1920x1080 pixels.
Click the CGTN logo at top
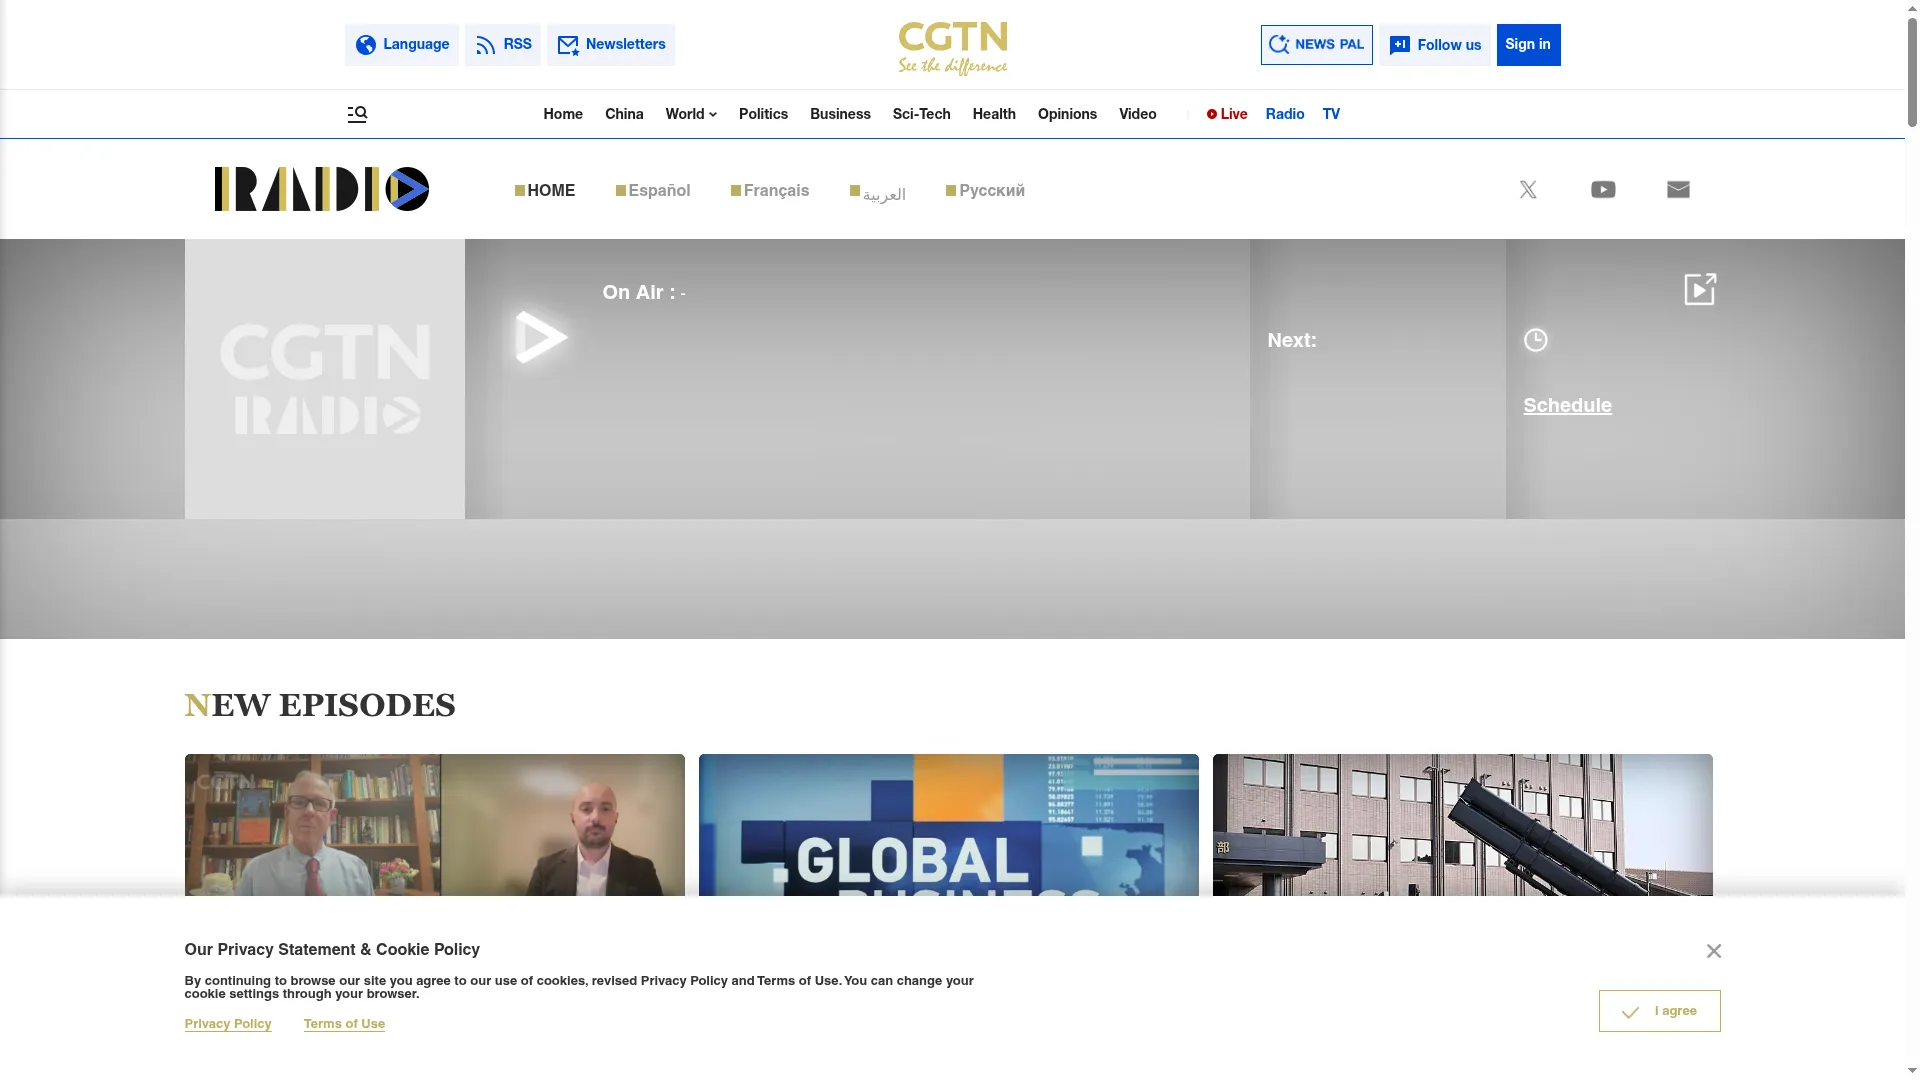(x=953, y=48)
